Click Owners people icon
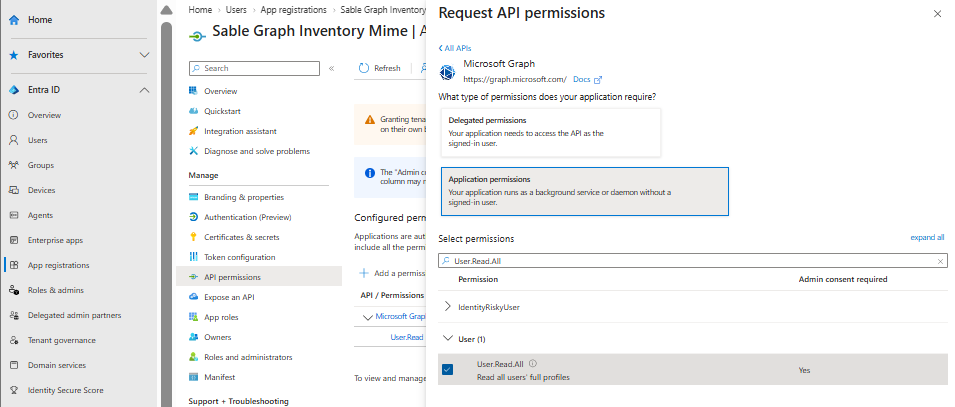 pos(194,337)
